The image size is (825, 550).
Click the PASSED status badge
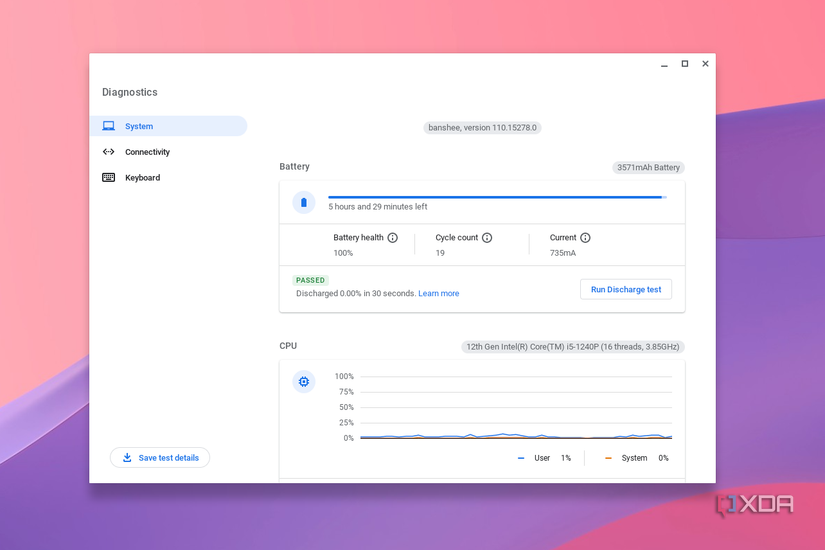click(x=310, y=281)
